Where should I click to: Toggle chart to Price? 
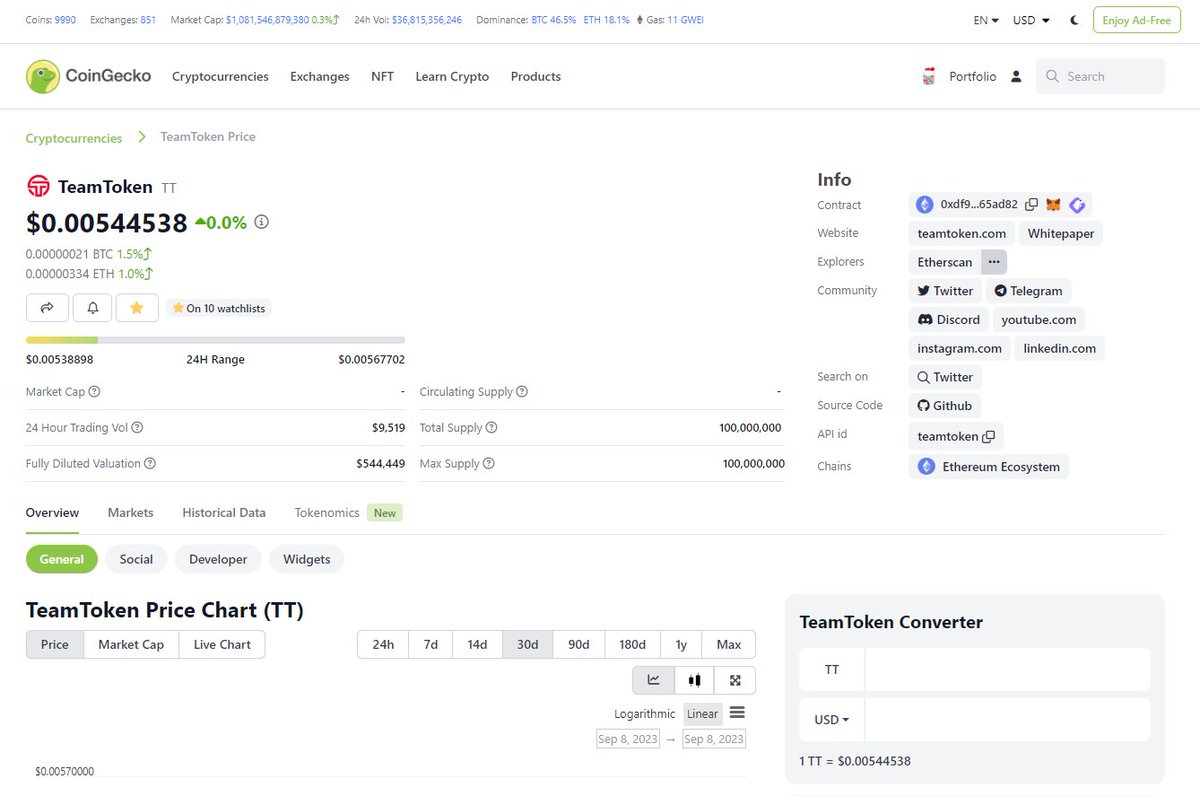coord(55,645)
